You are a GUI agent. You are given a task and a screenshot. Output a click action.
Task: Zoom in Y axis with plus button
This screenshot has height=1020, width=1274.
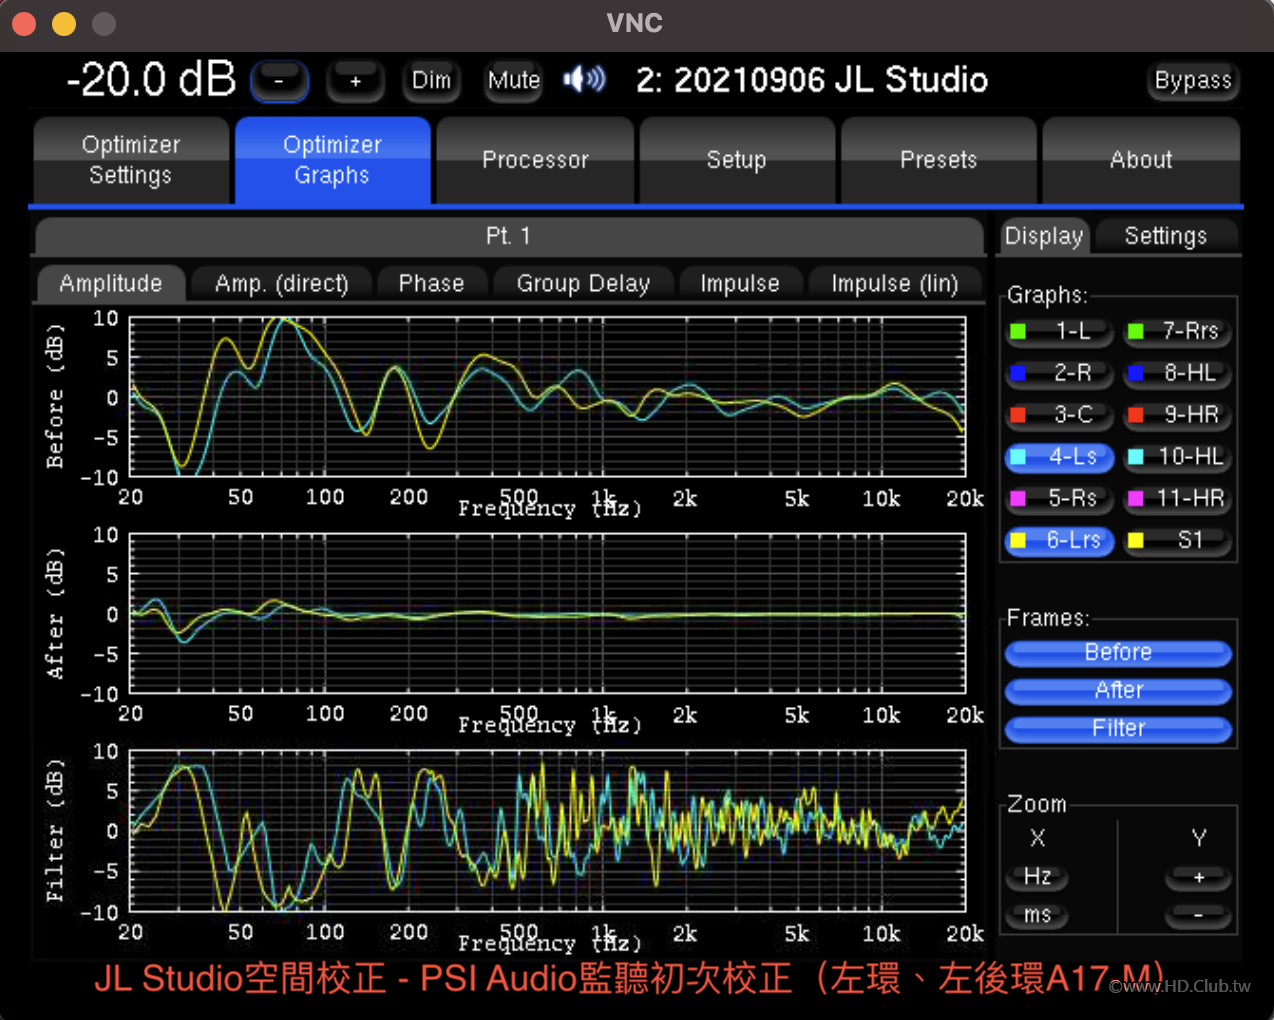point(1197,878)
